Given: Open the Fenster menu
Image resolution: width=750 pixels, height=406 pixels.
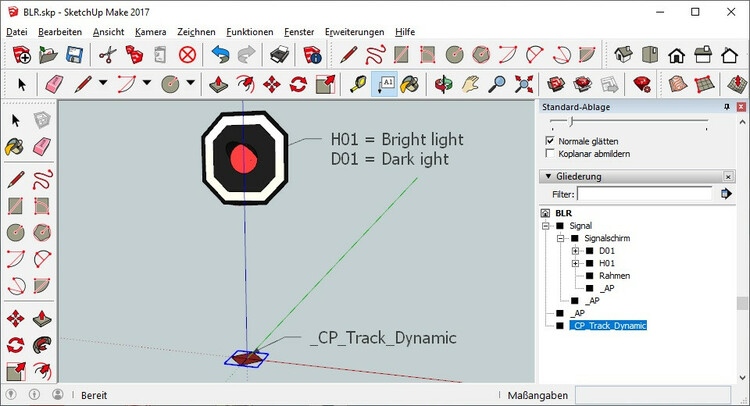Looking at the screenshot, I should 299,32.
